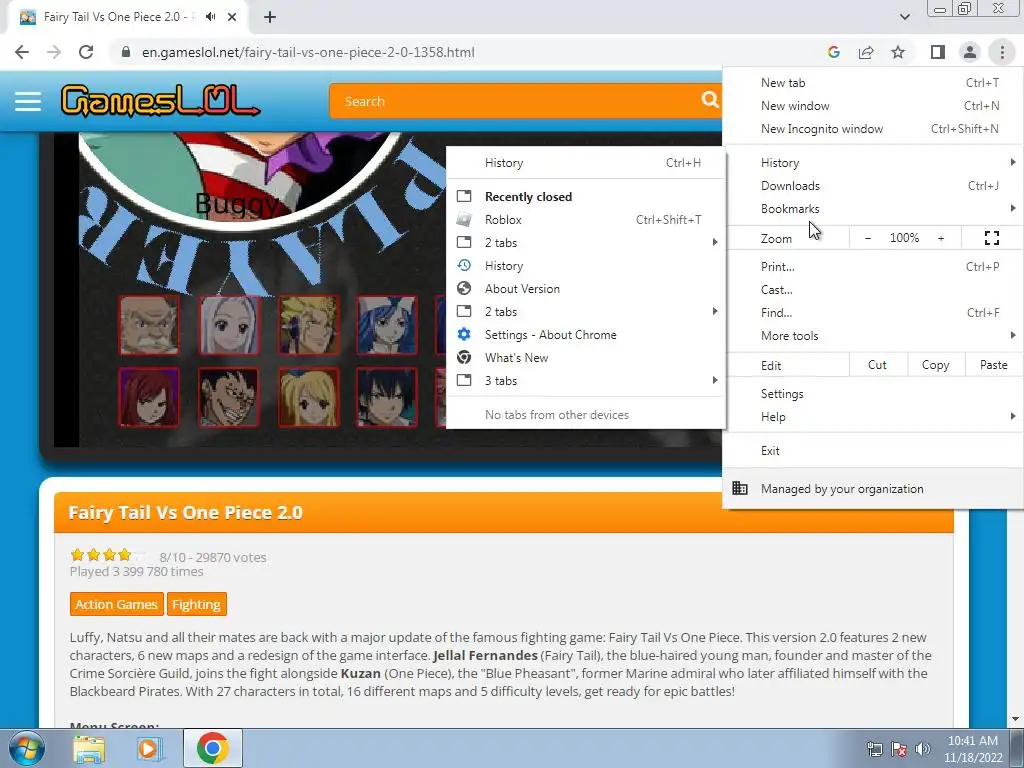
Task: Select New window menu item
Action: [873, 106]
